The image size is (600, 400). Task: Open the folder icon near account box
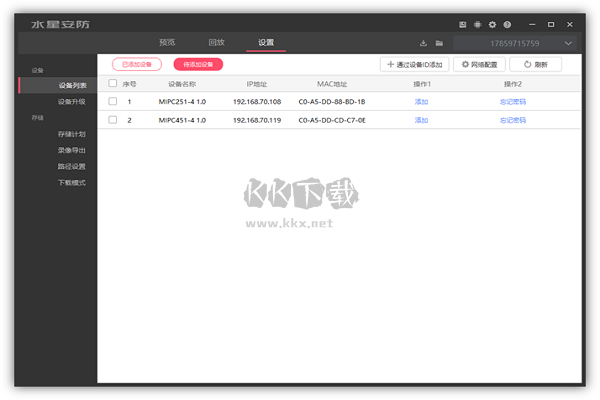tap(439, 43)
